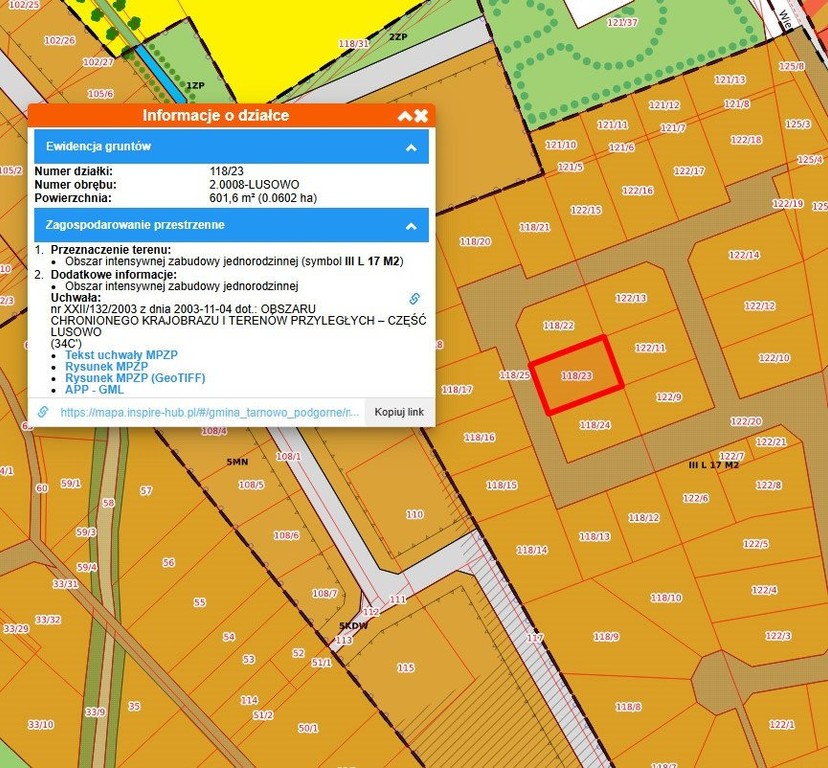This screenshot has height=768, width=828.
Task: Click parcel label 118/17
Action: (457, 390)
